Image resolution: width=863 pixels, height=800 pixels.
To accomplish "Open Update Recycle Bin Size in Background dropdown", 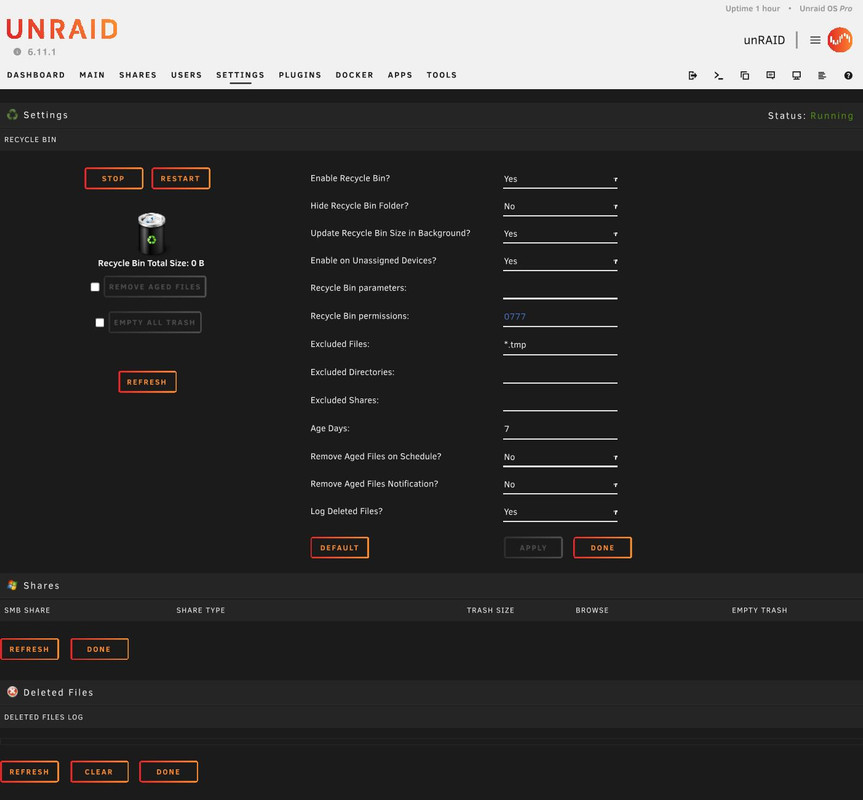I will pyautogui.click(x=560, y=234).
